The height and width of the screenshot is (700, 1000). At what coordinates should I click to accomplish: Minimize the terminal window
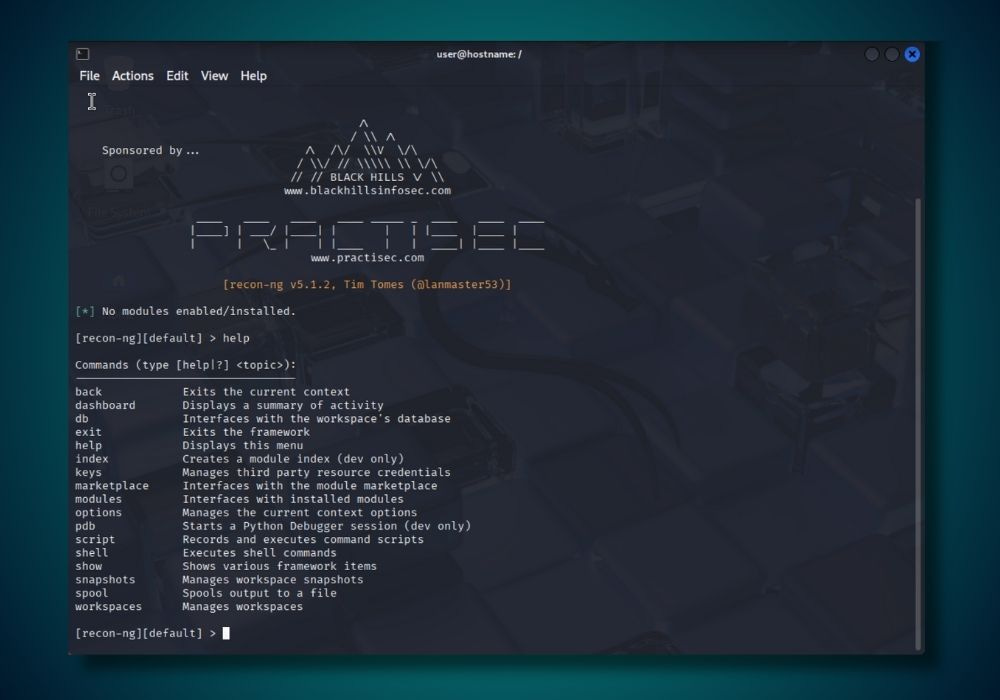pyautogui.click(x=871, y=54)
